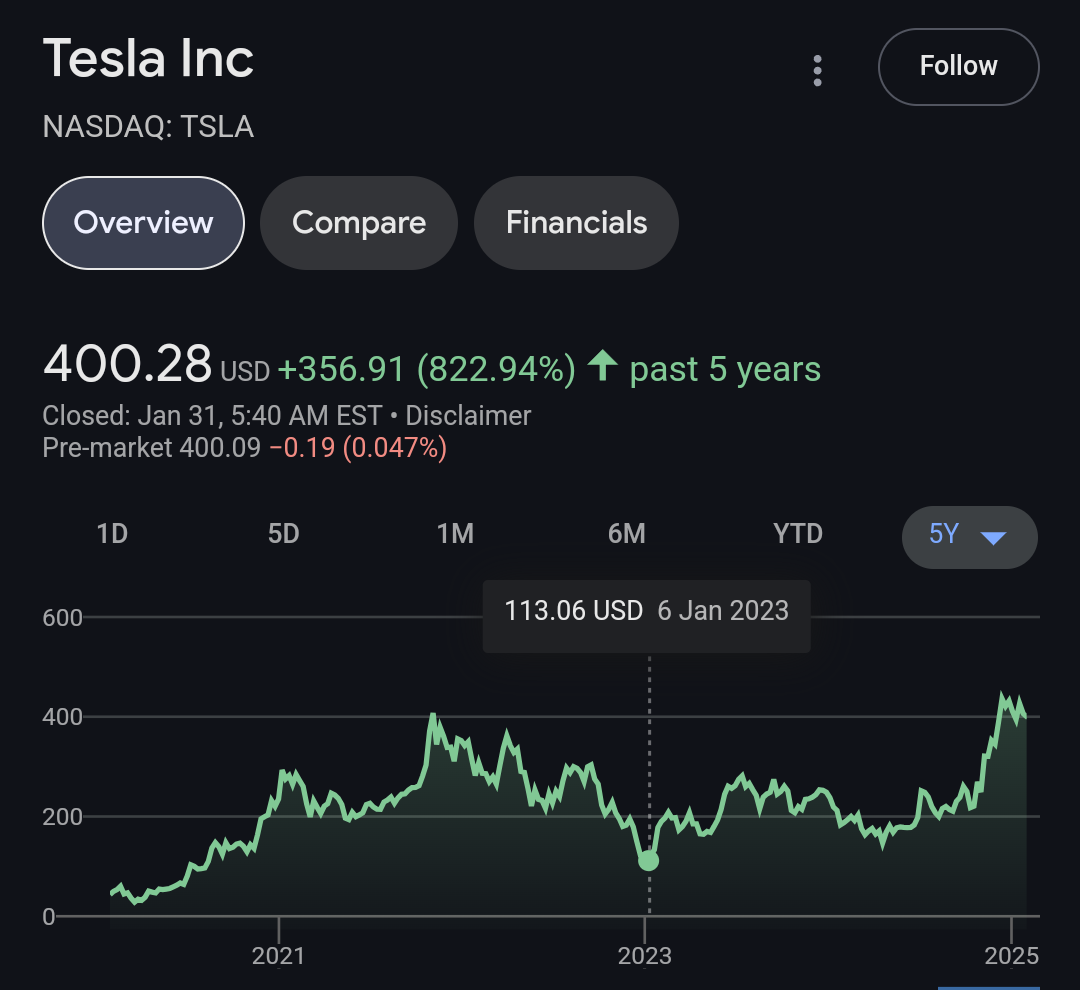1080x990 pixels.
Task: Switch to the Overview tab
Action: tap(143, 222)
